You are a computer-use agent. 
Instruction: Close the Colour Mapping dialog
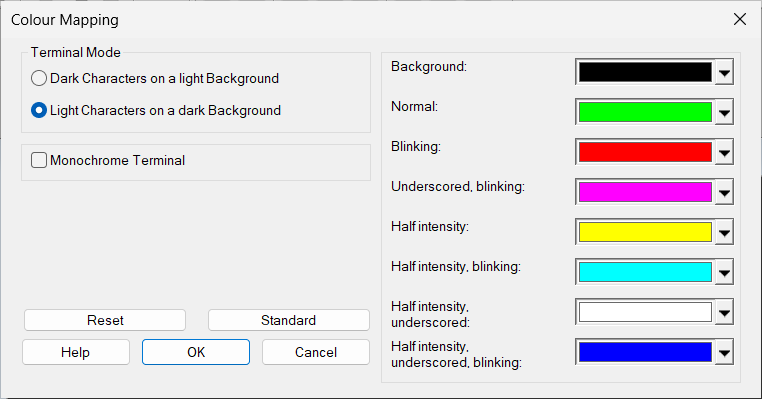click(x=740, y=19)
